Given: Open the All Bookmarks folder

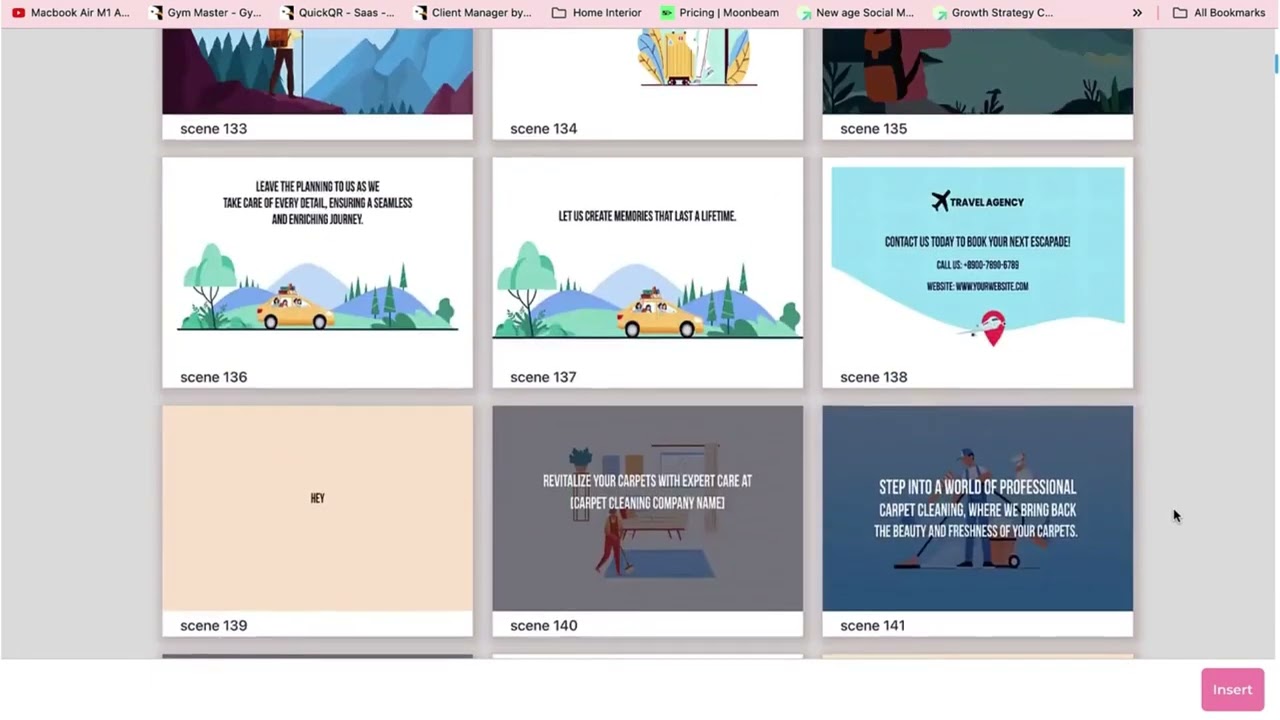Looking at the screenshot, I should 1219,13.
